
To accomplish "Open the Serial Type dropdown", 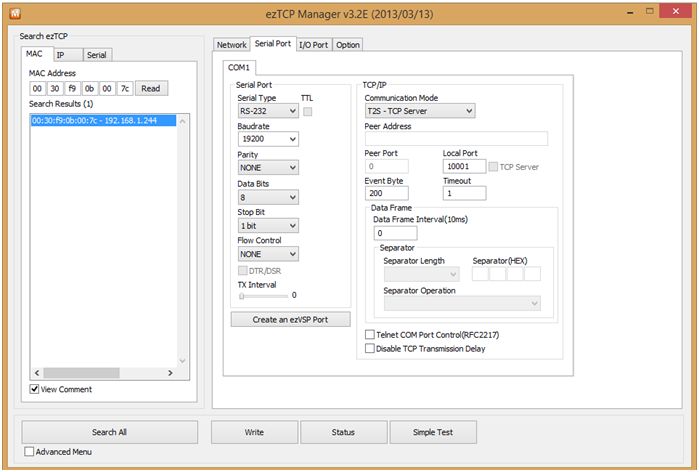I will (268, 111).
